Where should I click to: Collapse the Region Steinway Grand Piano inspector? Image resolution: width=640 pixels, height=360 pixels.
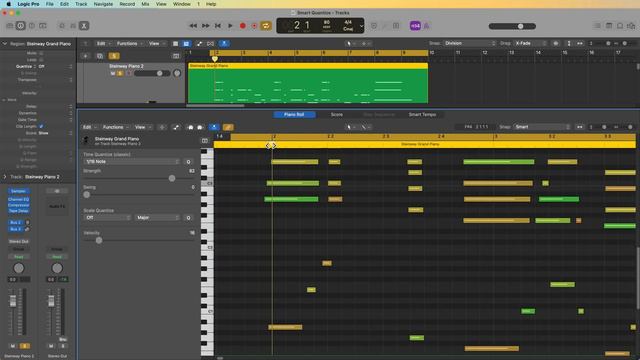pyautogui.click(x=5, y=43)
